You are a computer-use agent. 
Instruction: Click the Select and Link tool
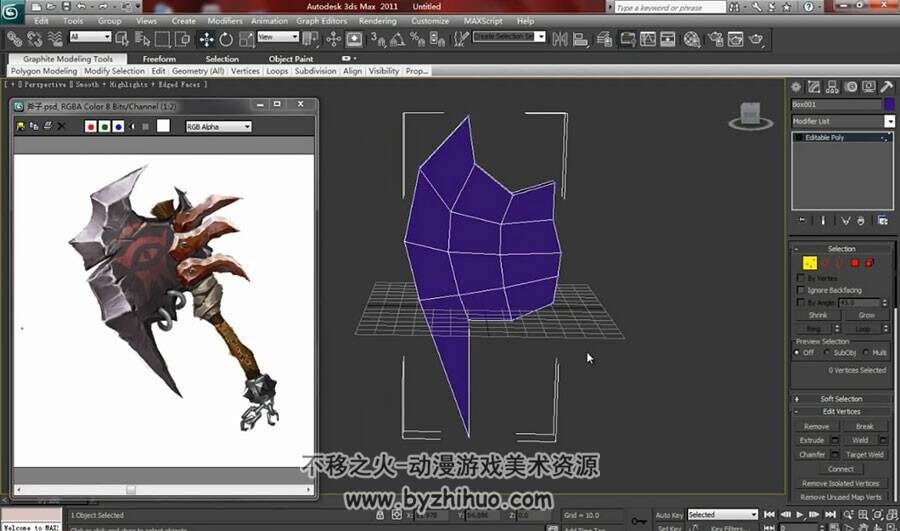(x=14, y=39)
